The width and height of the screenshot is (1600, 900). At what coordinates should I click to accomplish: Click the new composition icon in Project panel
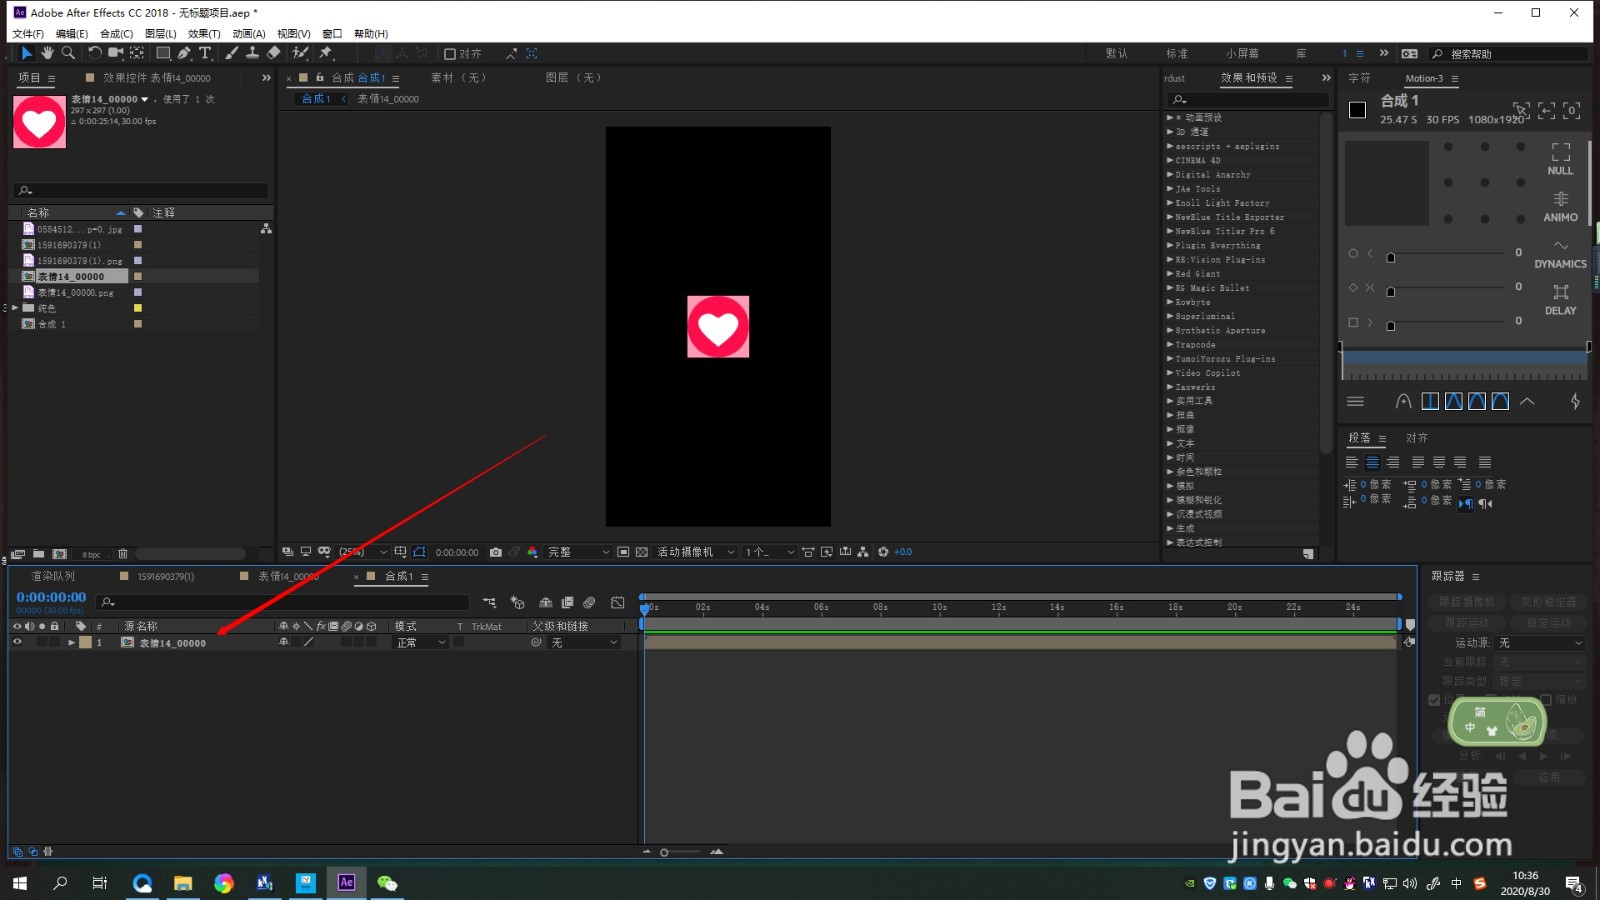[59, 554]
